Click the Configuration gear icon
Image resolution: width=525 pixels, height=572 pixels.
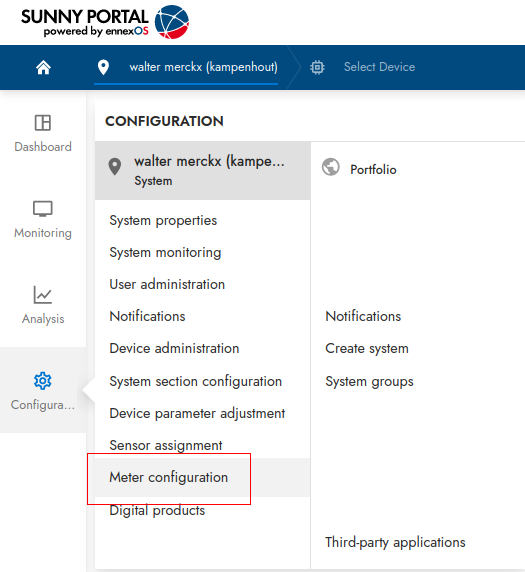pyautogui.click(x=43, y=381)
